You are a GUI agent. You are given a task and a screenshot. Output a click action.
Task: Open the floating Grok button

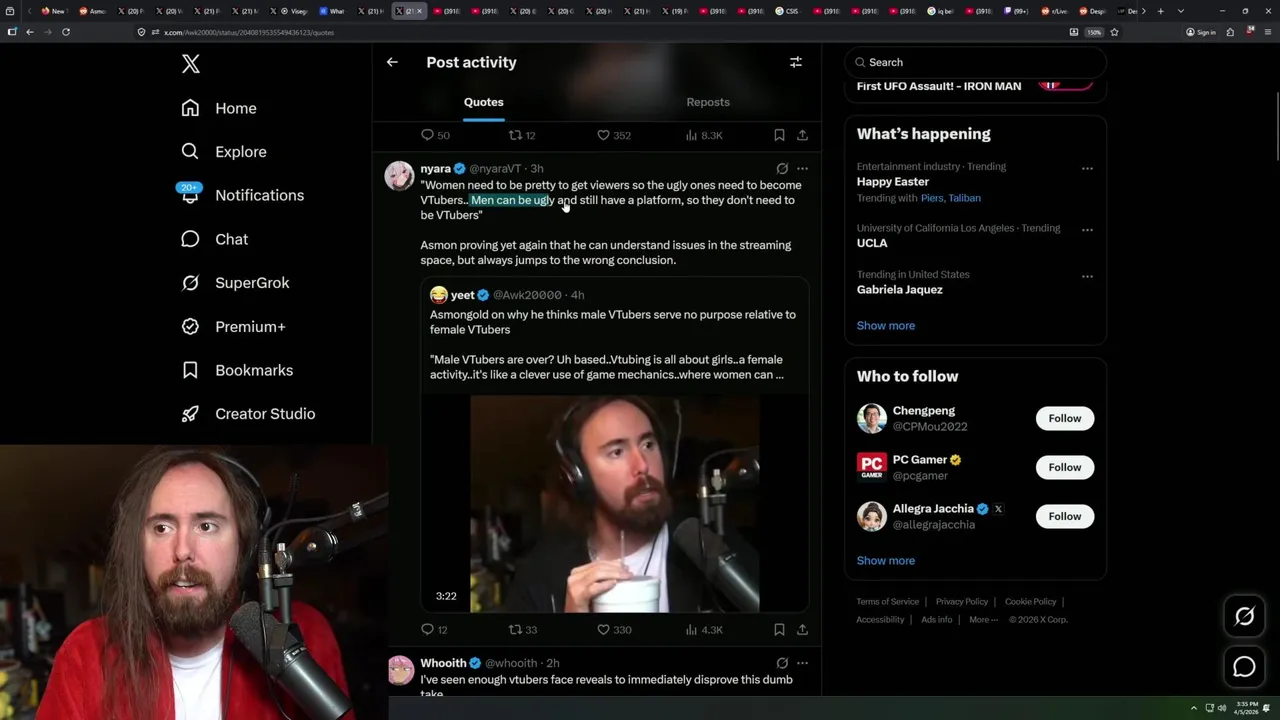point(1244,617)
